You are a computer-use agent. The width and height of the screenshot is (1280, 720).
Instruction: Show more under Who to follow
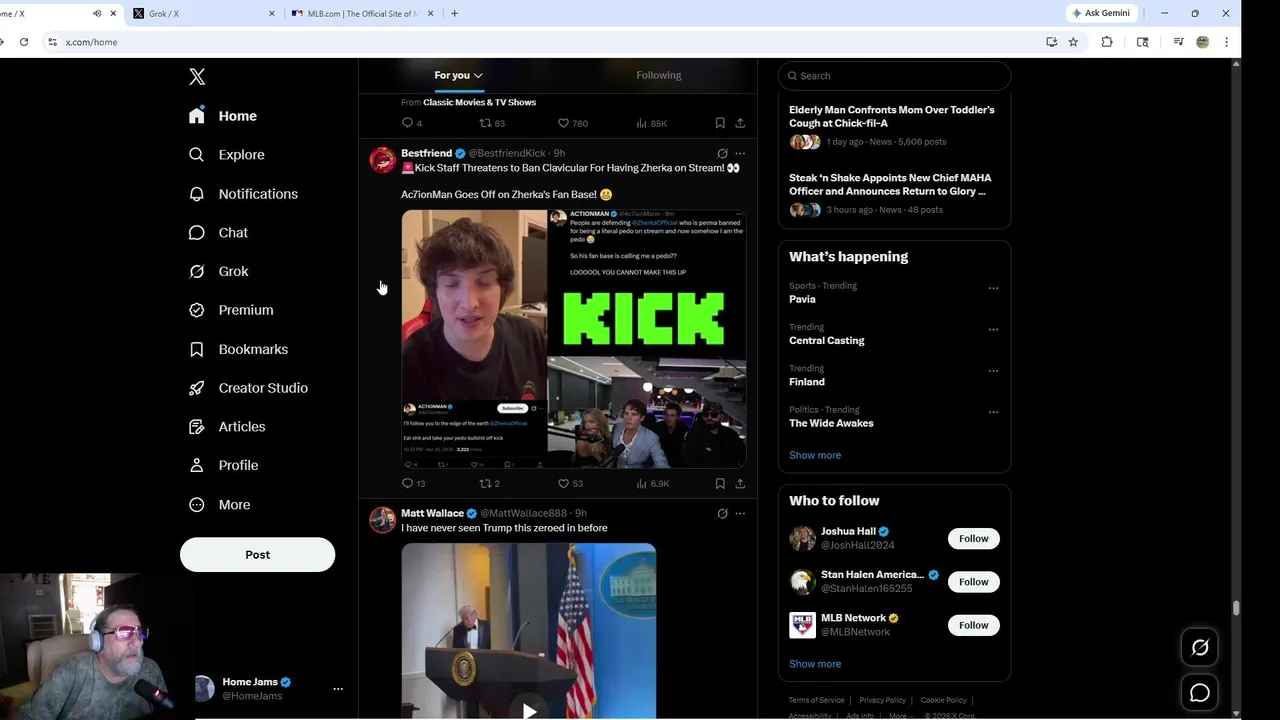point(815,664)
